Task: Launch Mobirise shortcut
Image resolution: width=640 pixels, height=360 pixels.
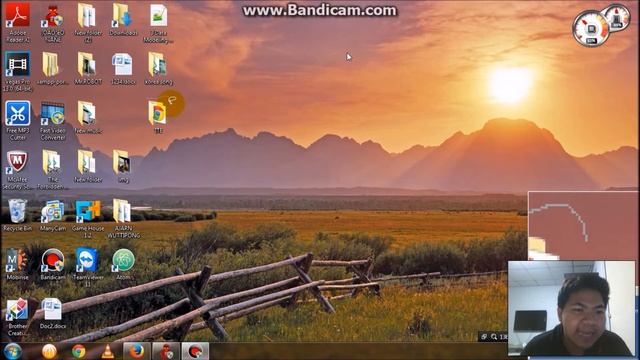Action: pyautogui.click(x=18, y=264)
